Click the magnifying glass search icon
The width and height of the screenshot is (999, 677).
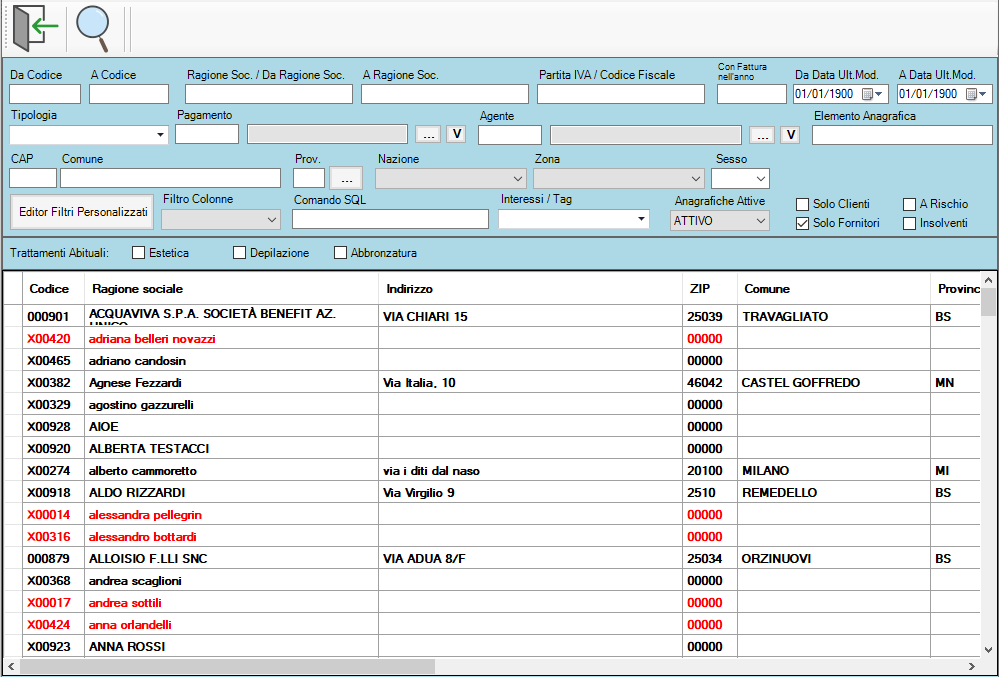pyautogui.click(x=92, y=28)
